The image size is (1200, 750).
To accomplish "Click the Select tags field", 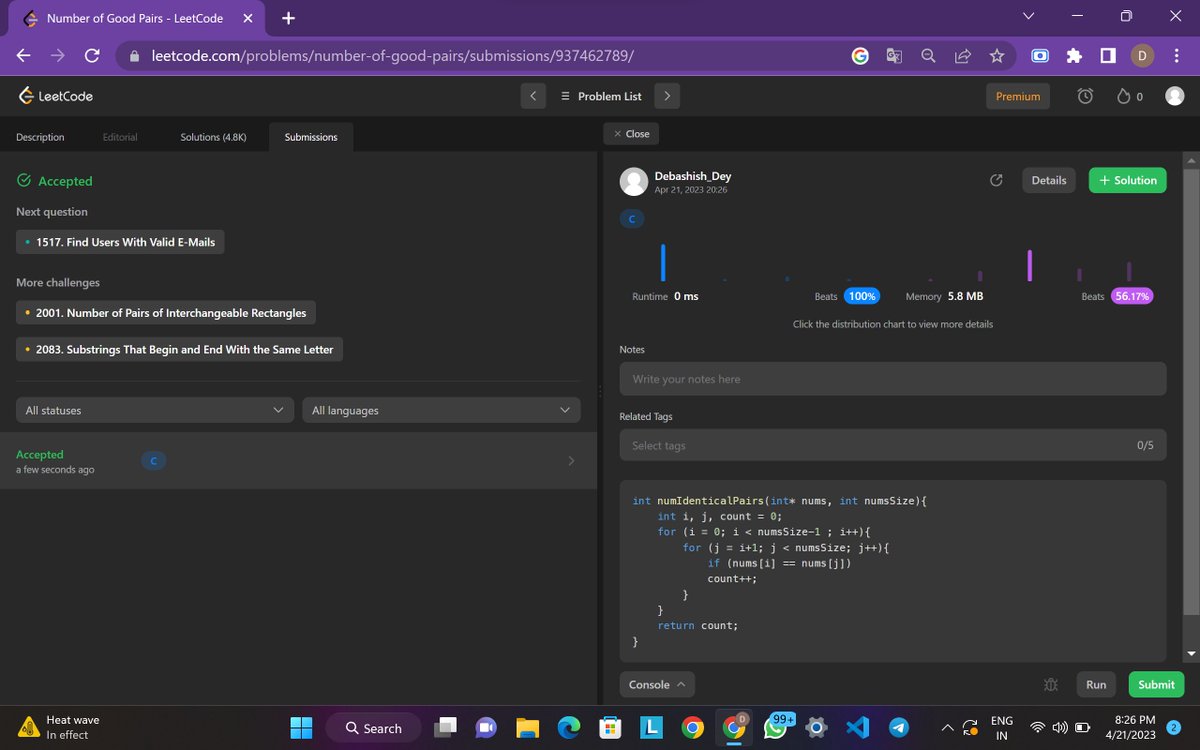I will pyautogui.click(x=893, y=445).
